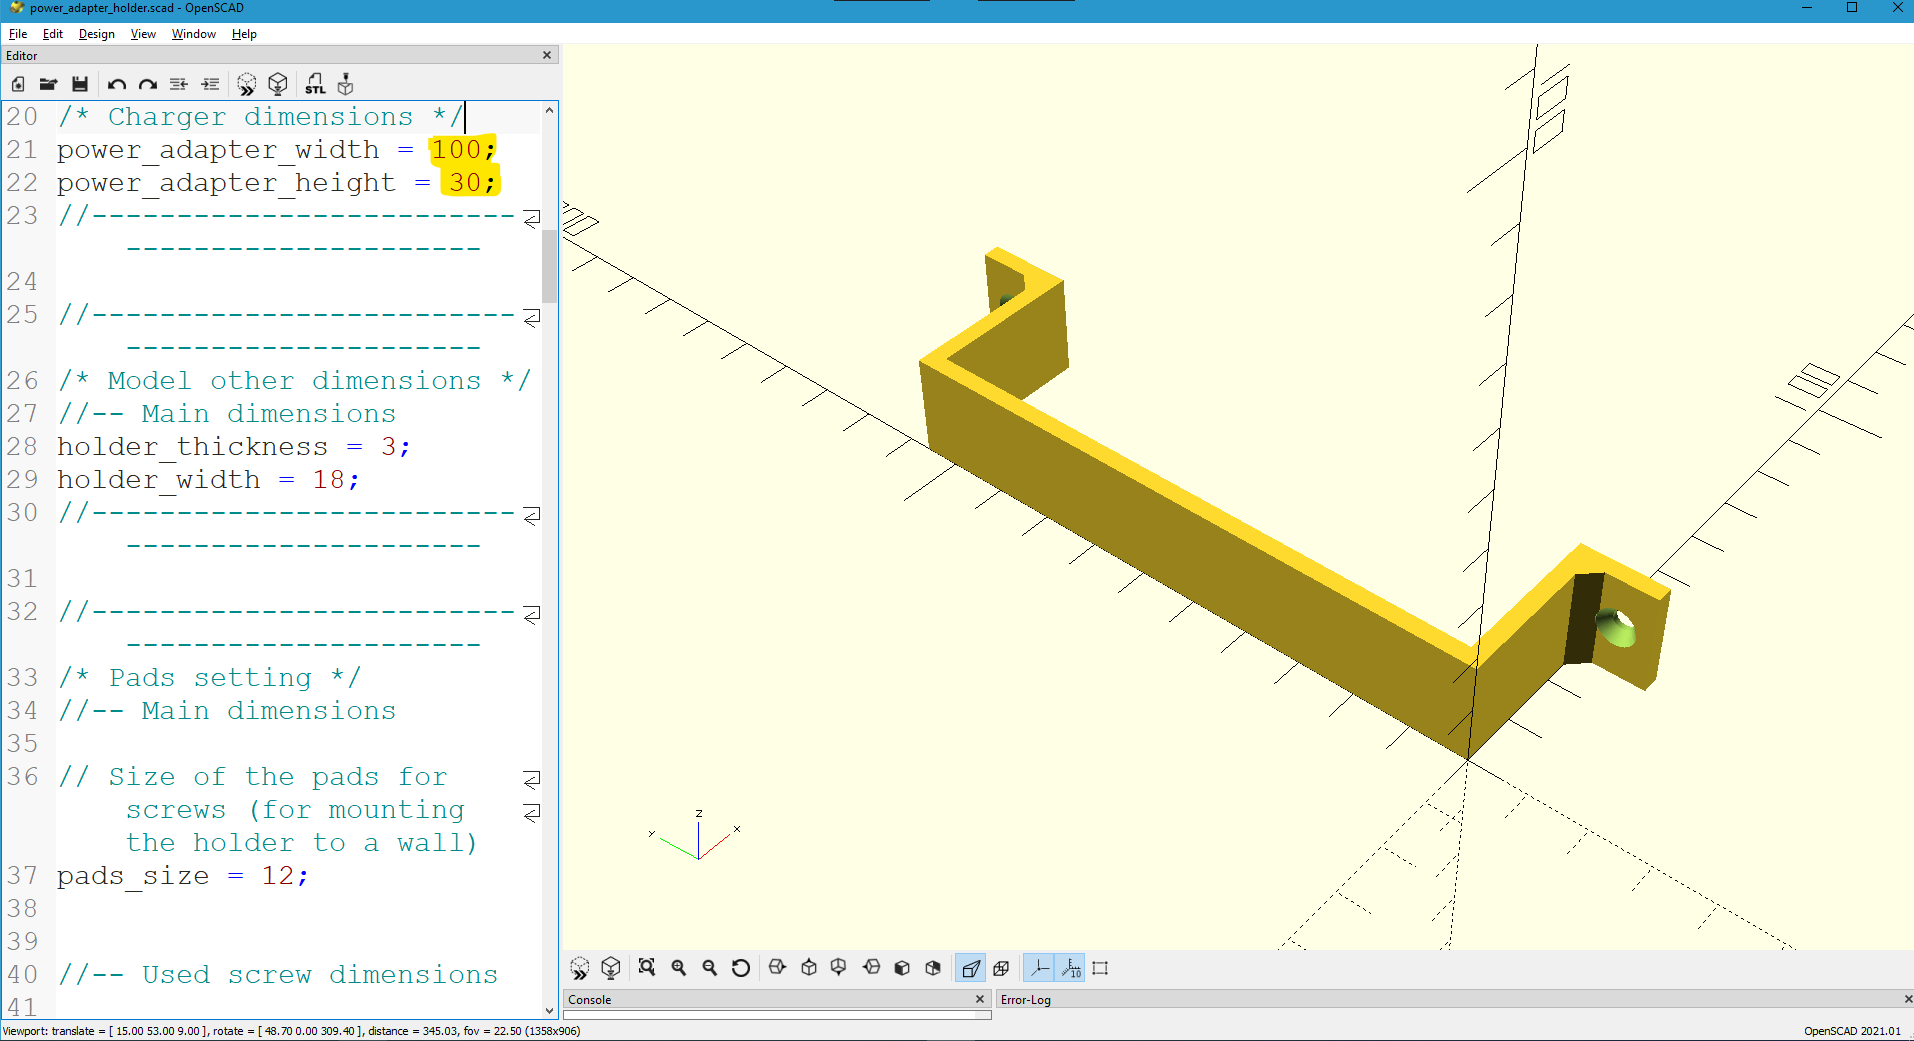Click the Open file folder icon

click(x=49, y=84)
